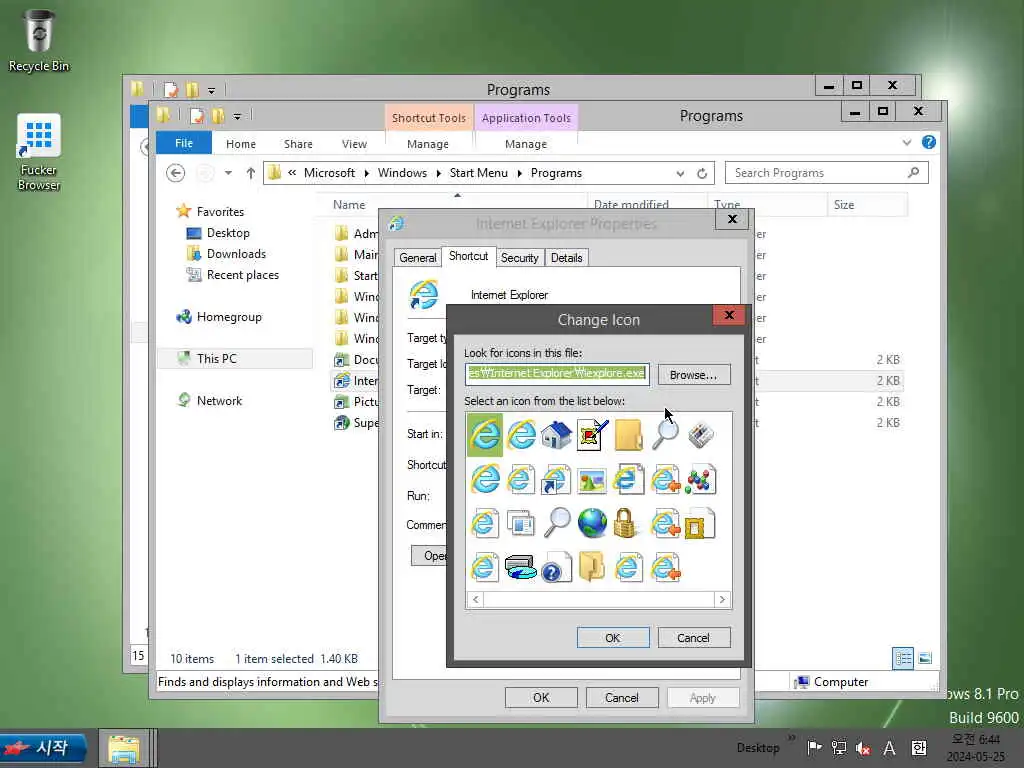Screen dimensions: 1024x768
Task: Click Browse... in Change Icon
Action: [694, 375]
